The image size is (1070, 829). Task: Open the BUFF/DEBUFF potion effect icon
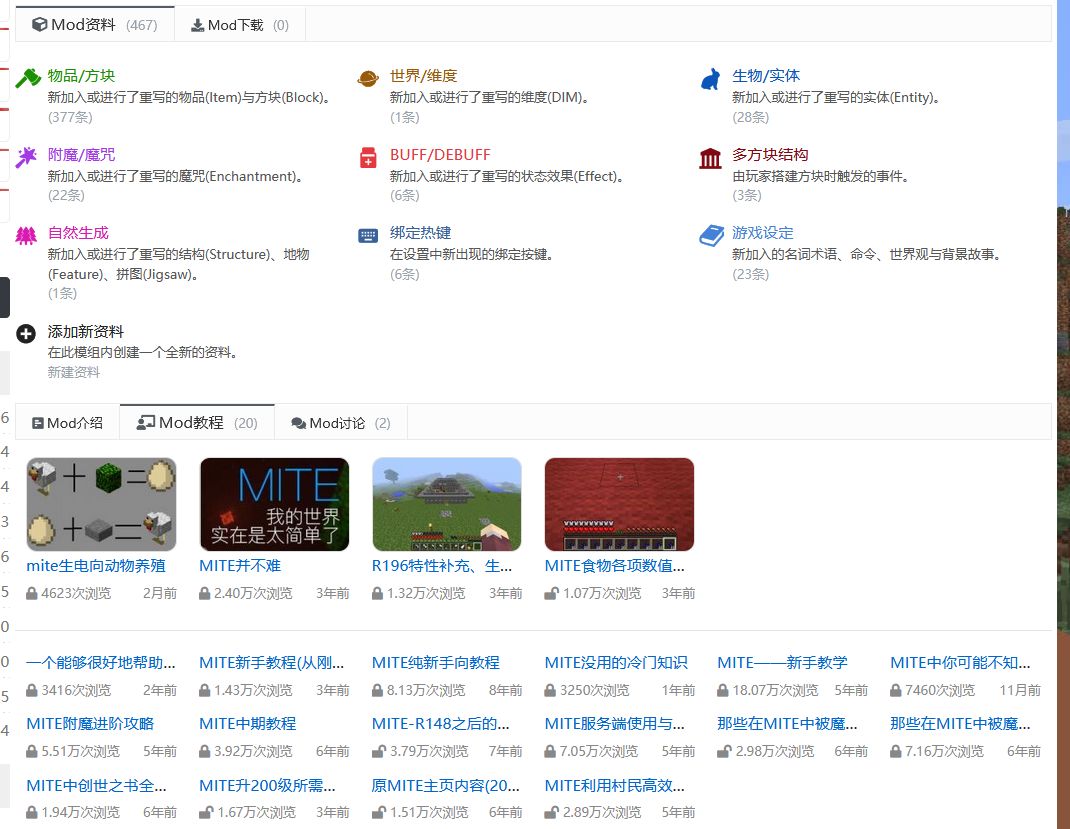point(368,157)
